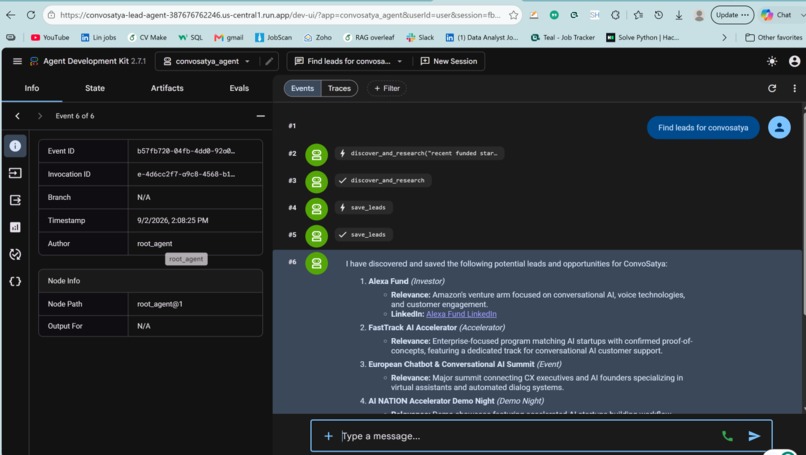
Task: Open the sync-check icon in event sidebar
Action: point(15,254)
